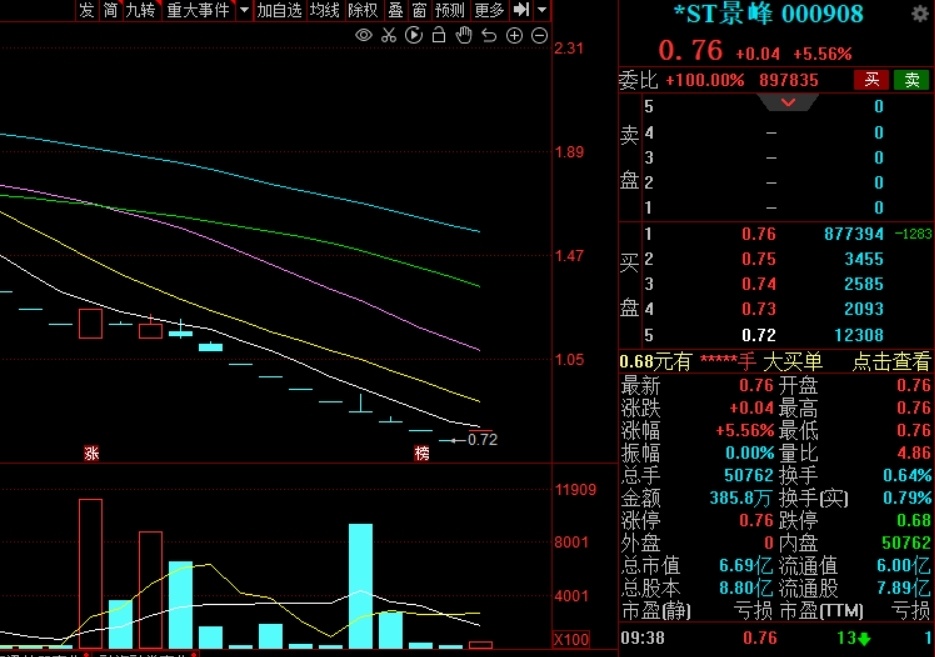Select the scissors cut tool
Viewport: 935px width, 657px height.
(389, 36)
